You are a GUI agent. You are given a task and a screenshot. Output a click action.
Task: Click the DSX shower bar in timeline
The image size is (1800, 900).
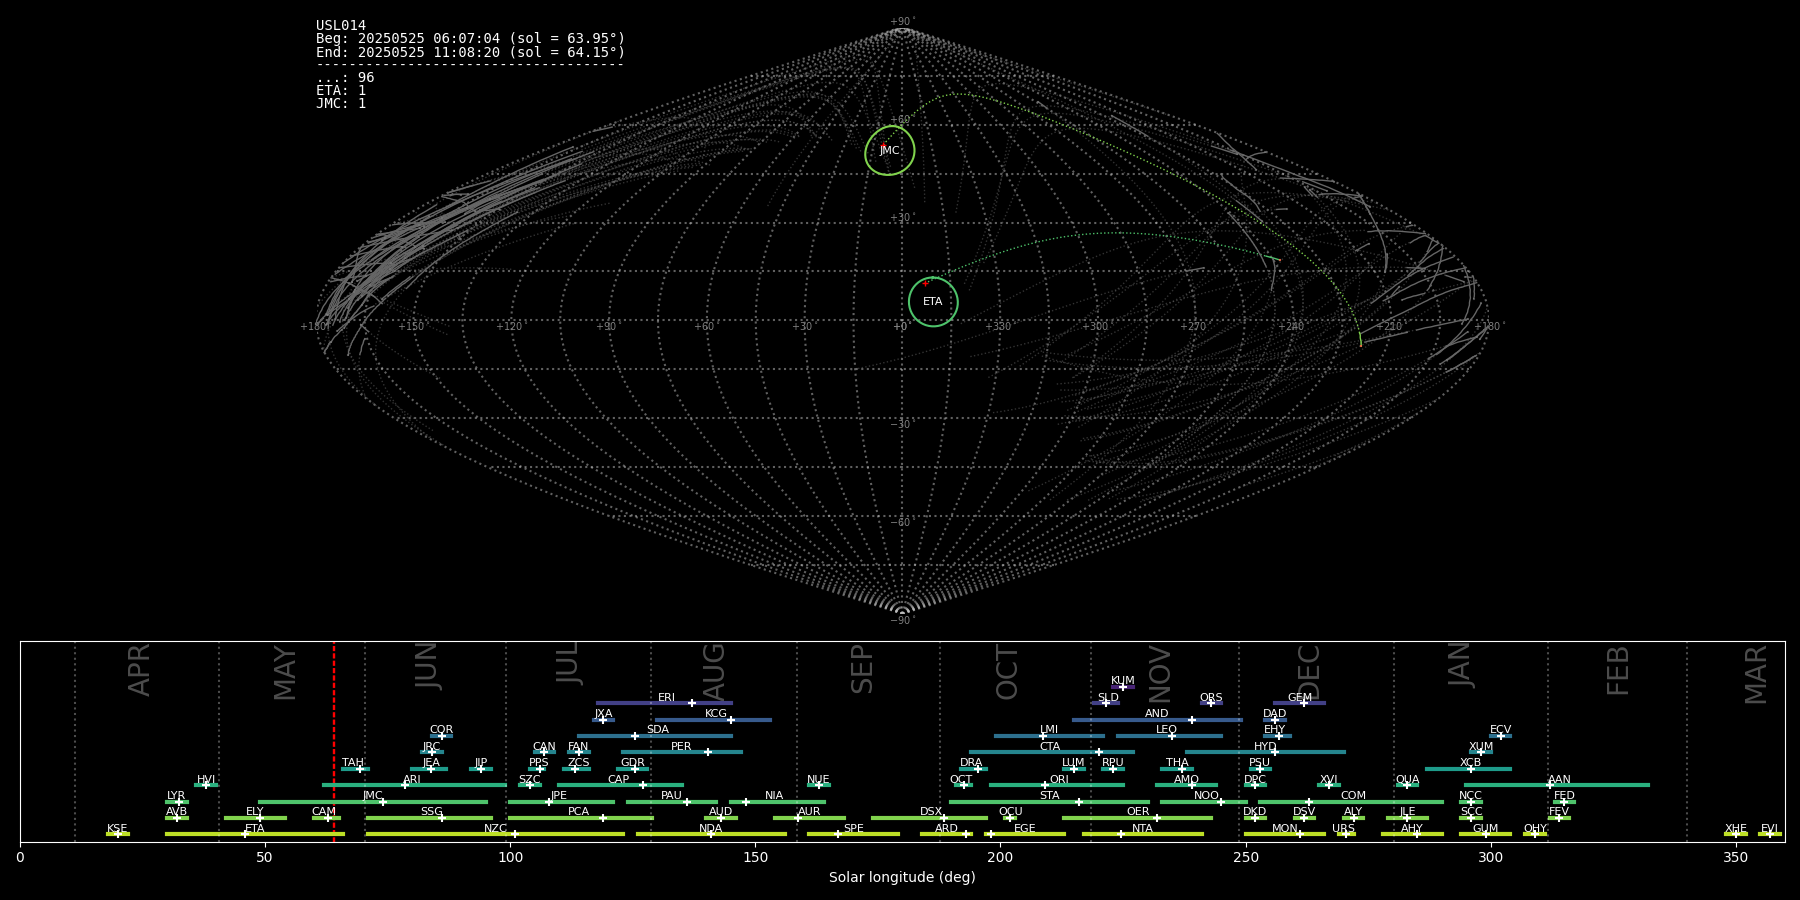click(929, 818)
